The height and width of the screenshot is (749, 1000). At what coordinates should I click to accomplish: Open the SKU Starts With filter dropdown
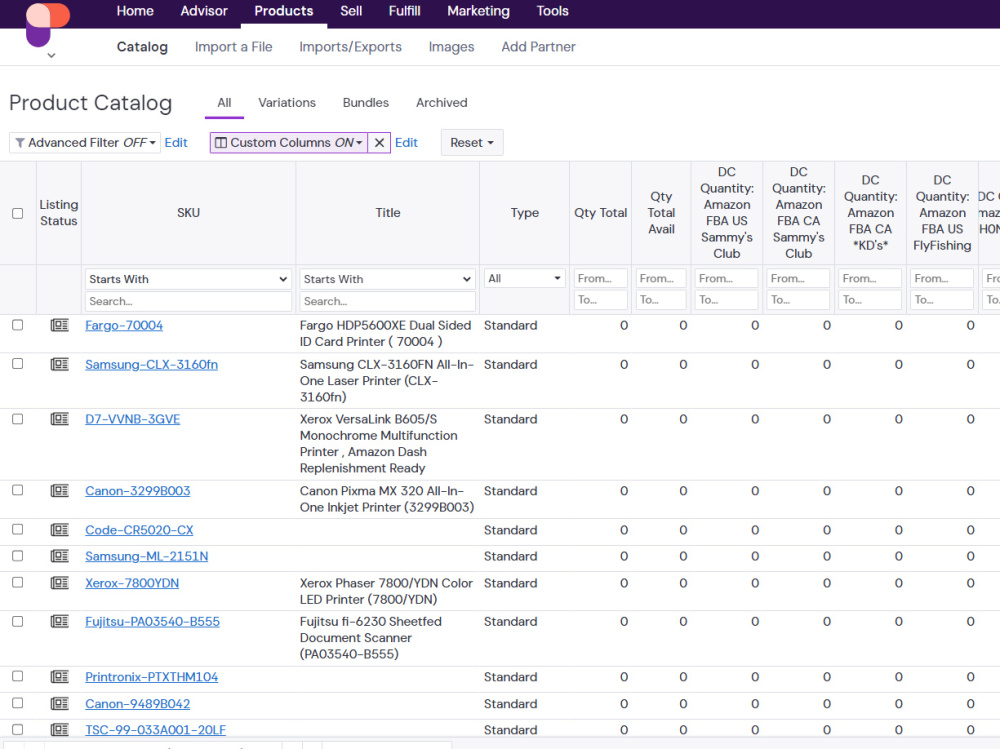click(x=188, y=279)
